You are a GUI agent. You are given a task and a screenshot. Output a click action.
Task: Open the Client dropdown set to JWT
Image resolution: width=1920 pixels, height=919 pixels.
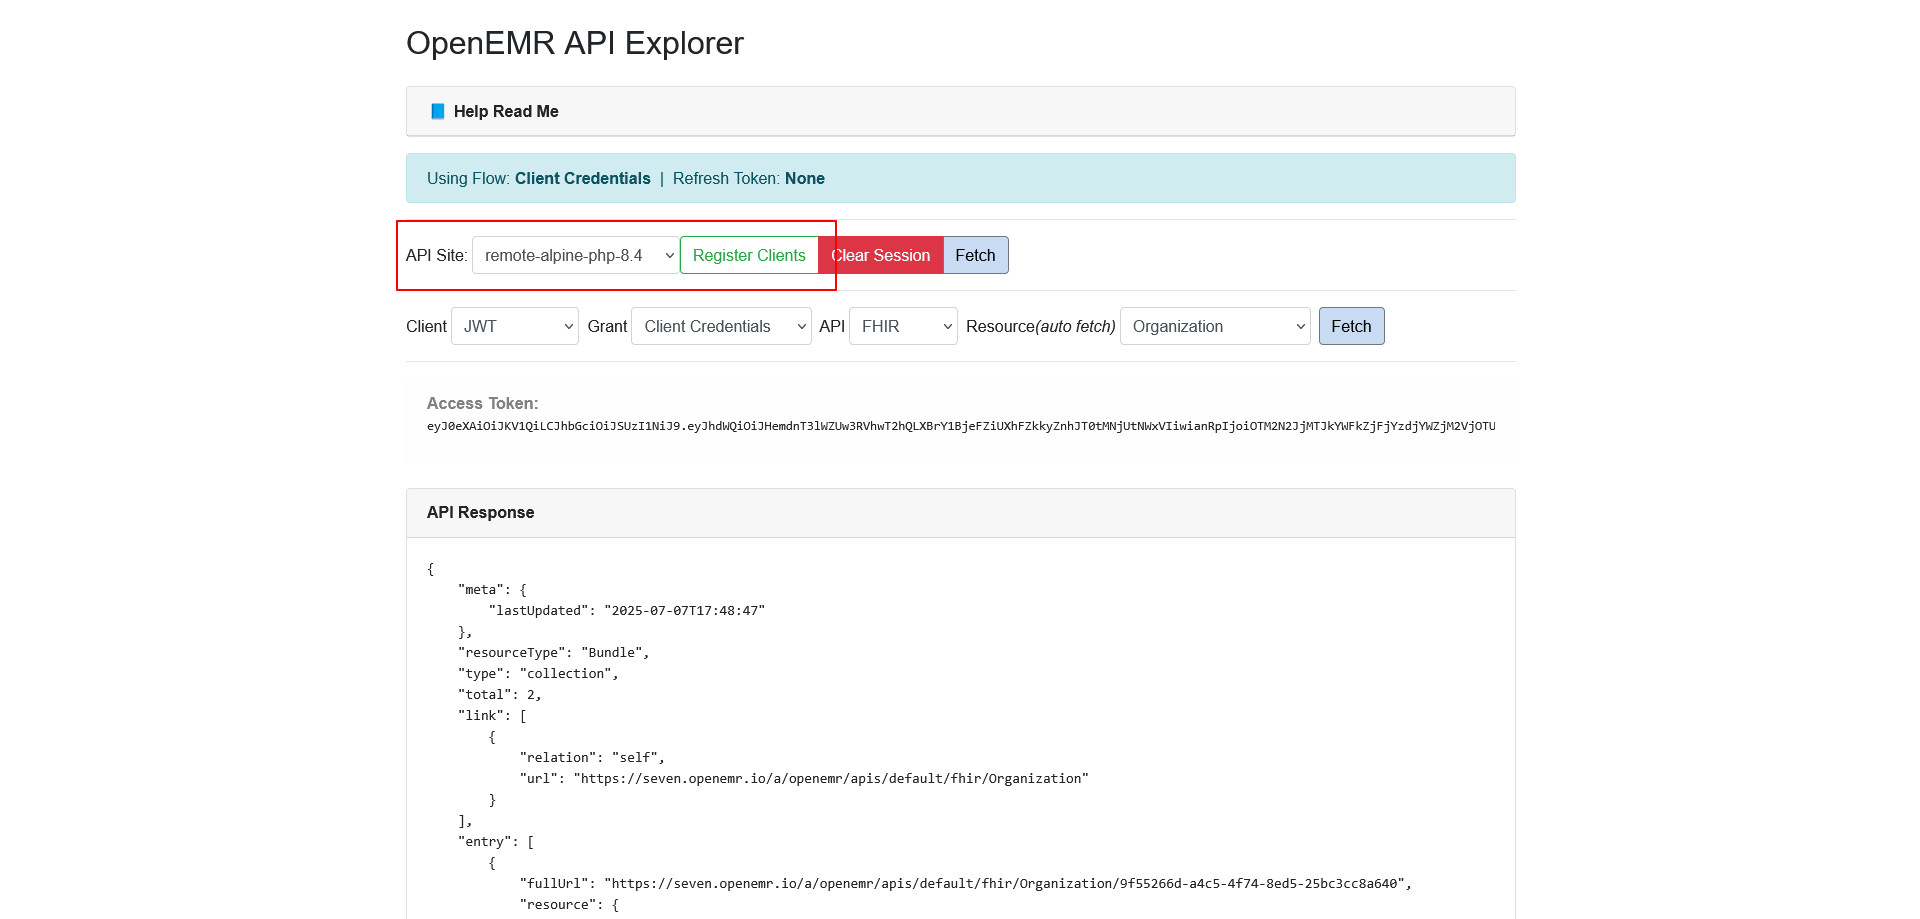coord(515,326)
